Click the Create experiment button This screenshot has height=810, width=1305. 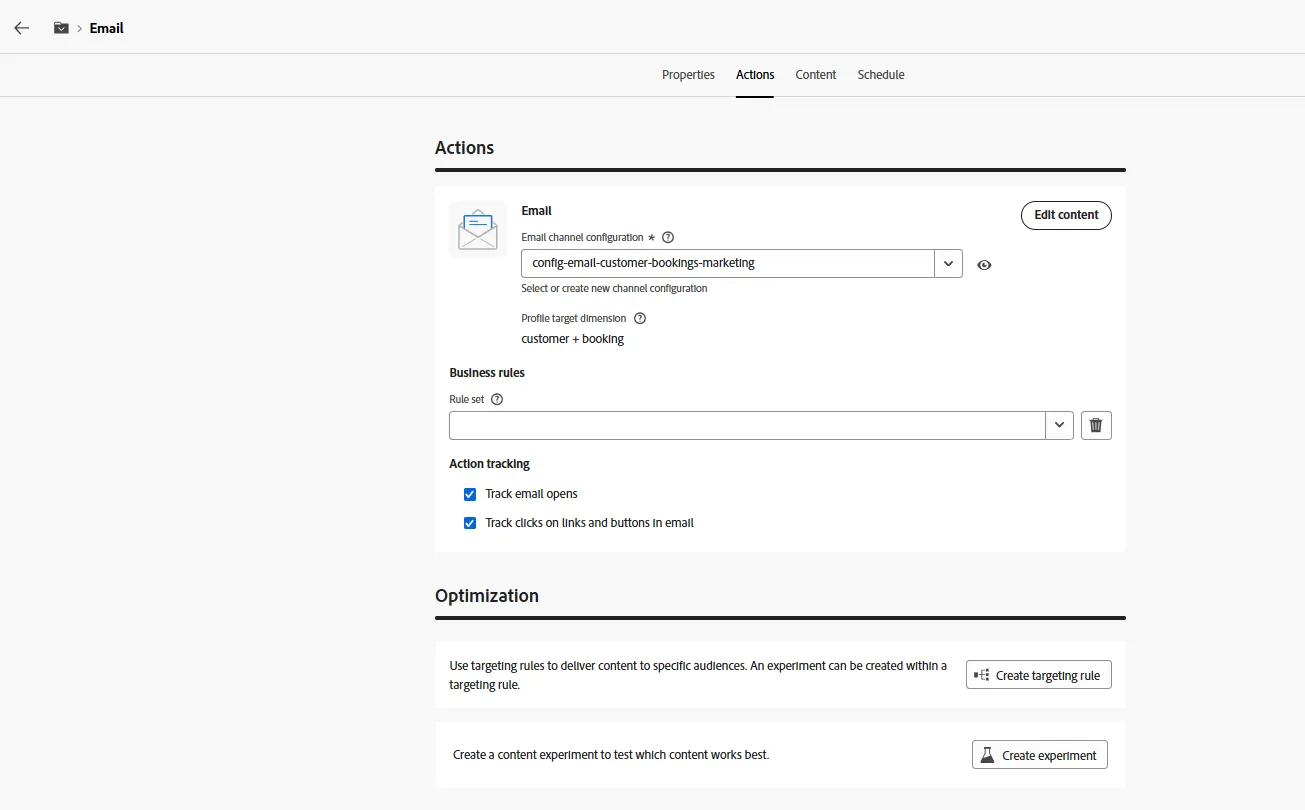tap(1040, 755)
